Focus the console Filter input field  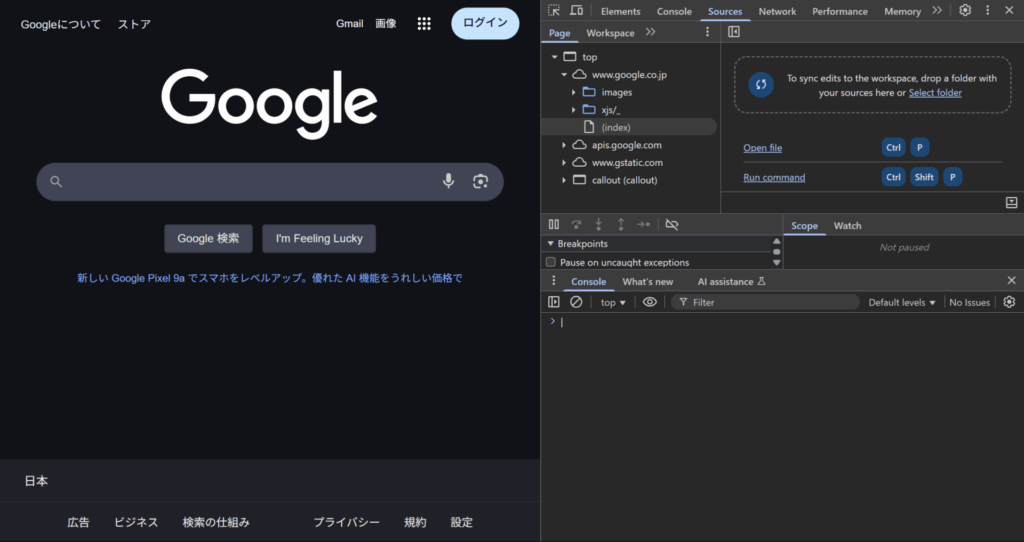tap(765, 302)
